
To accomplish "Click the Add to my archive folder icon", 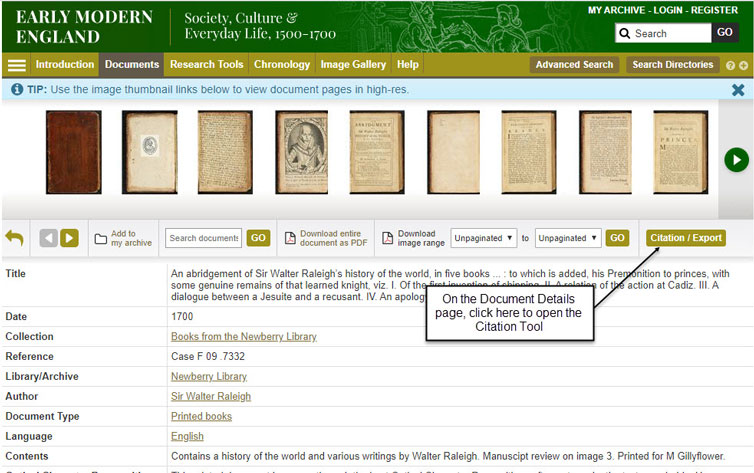I will [101, 239].
